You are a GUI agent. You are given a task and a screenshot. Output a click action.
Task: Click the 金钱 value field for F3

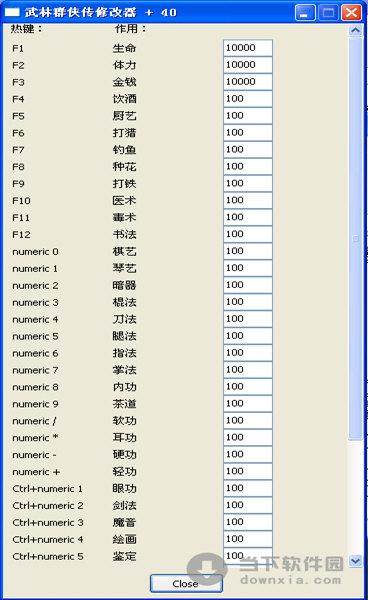click(248, 82)
